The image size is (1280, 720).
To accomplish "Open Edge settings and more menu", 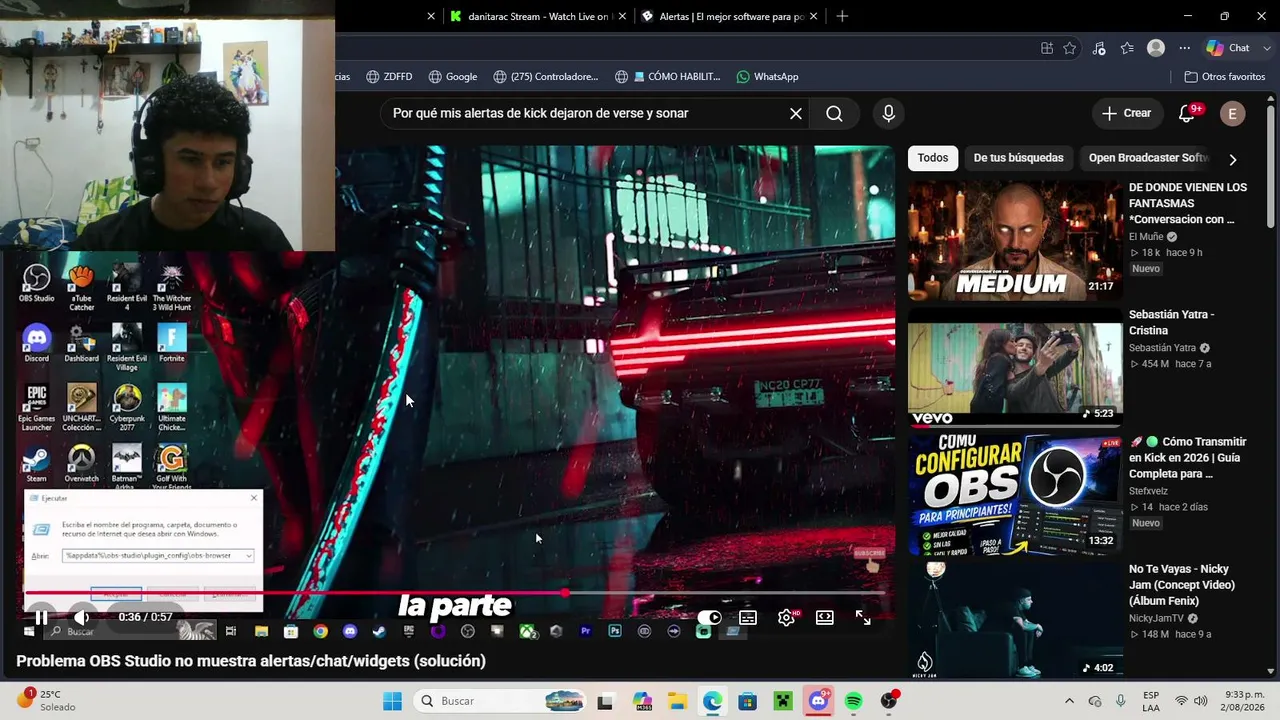I will [1184, 48].
